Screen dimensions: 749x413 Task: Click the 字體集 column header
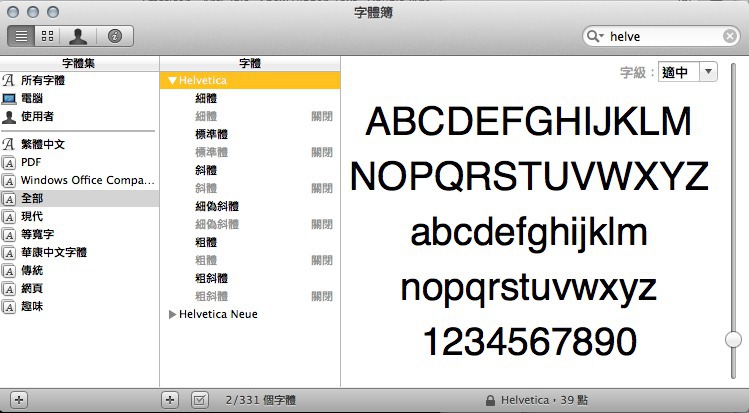79,63
